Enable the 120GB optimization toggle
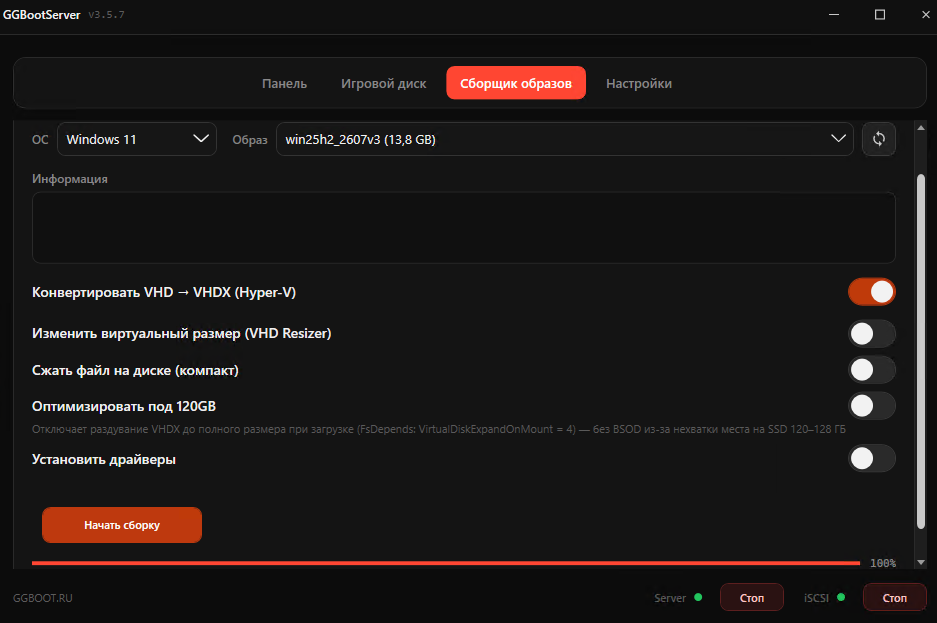 click(871, 406)
